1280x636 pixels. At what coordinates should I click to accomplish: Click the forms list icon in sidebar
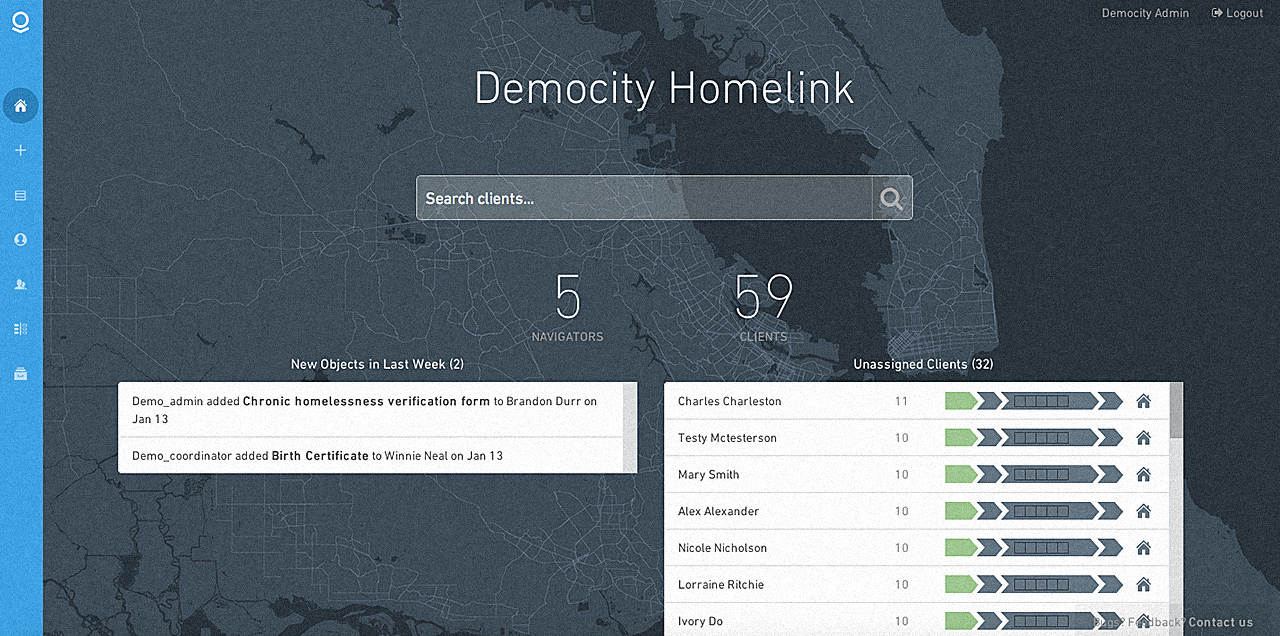click(20, 195)
